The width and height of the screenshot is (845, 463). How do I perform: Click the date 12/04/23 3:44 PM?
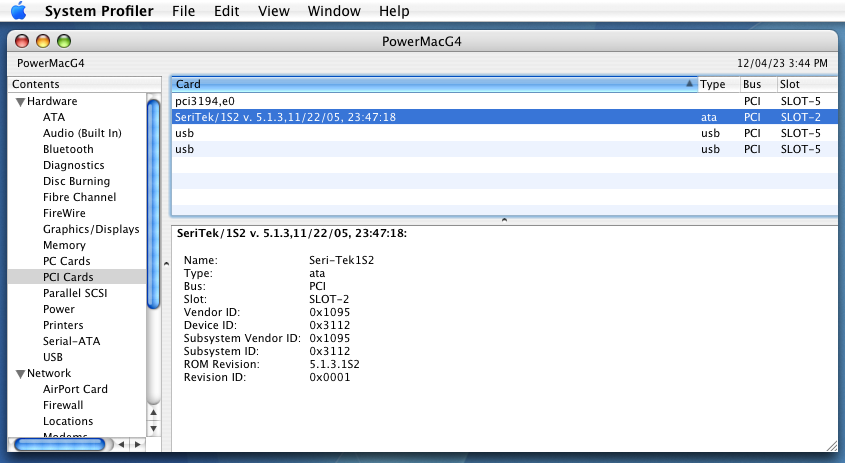pos(782,63)
